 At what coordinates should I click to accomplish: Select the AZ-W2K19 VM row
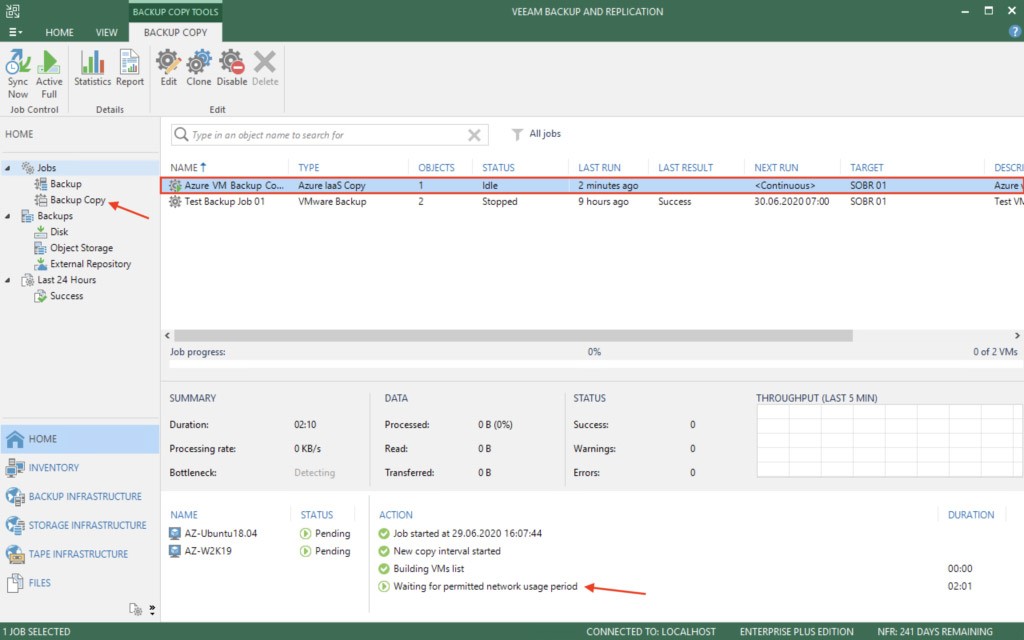pos(260,551)
